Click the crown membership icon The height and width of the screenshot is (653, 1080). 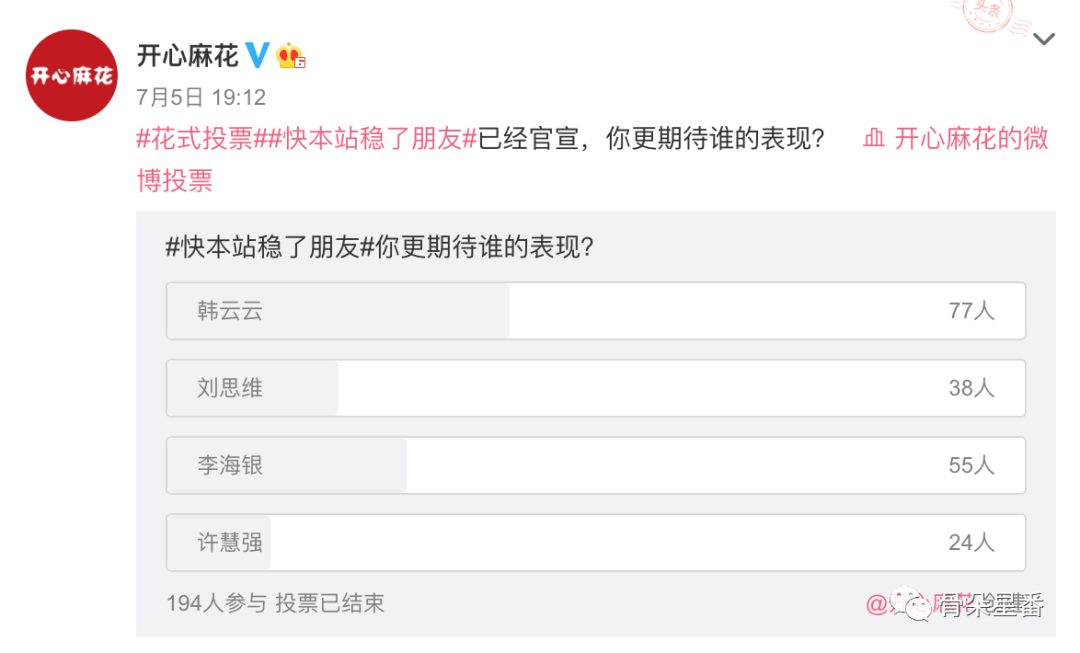click(290, 56)
